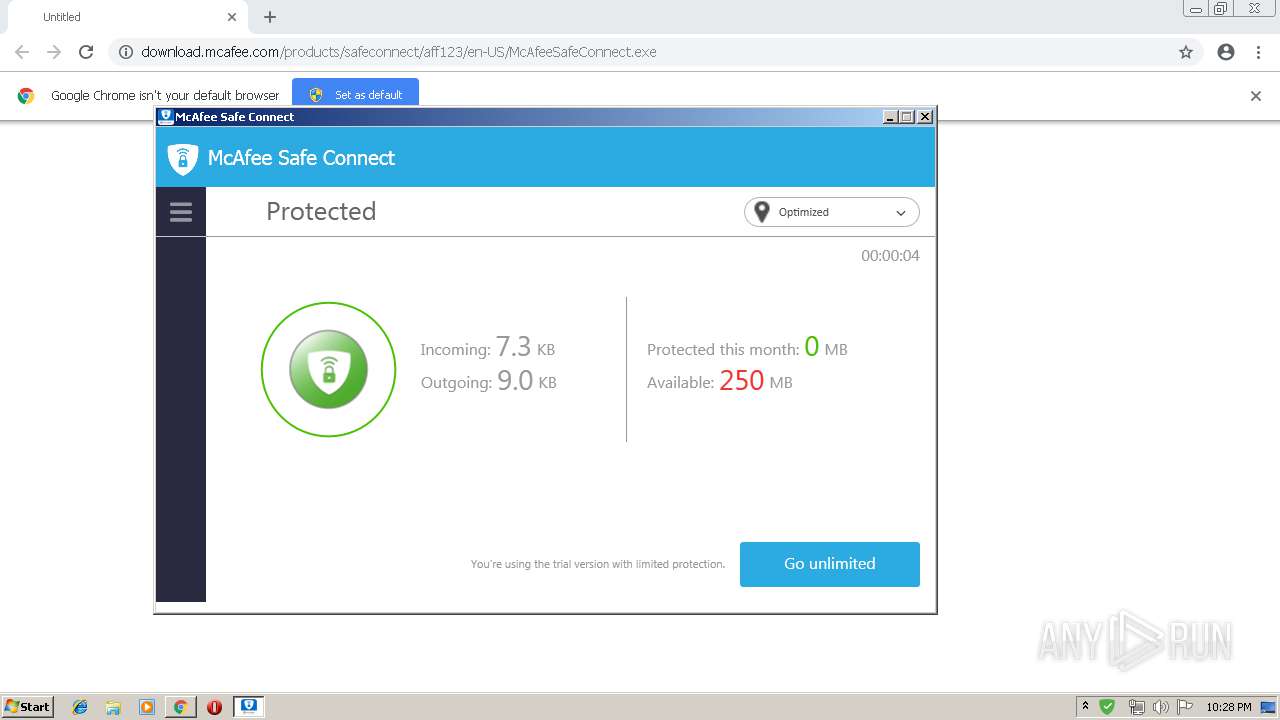The width and height of the screenshot is (1280, 720).
Task: Reload the page in Chrome
Action: coord(86,52)
